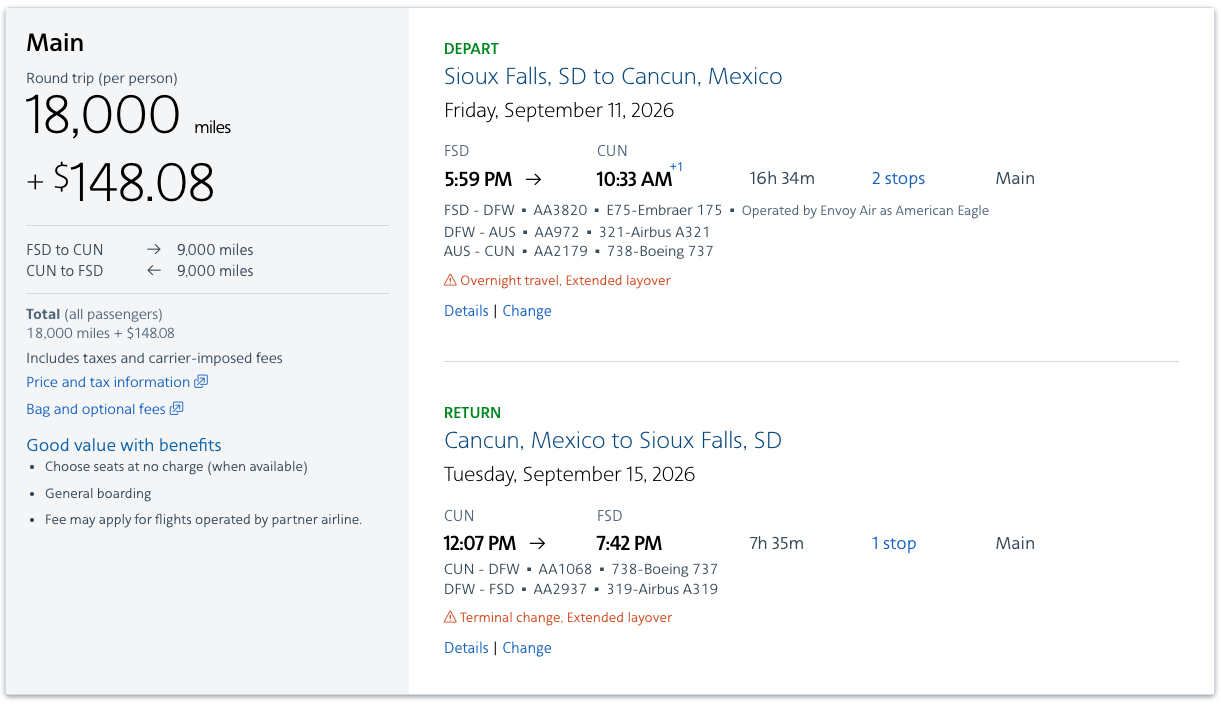The height and width of the screenshot is (704, 1221).
Task: Click the green RETURN label
Action: pyautogui.click(x=473, y=412)
